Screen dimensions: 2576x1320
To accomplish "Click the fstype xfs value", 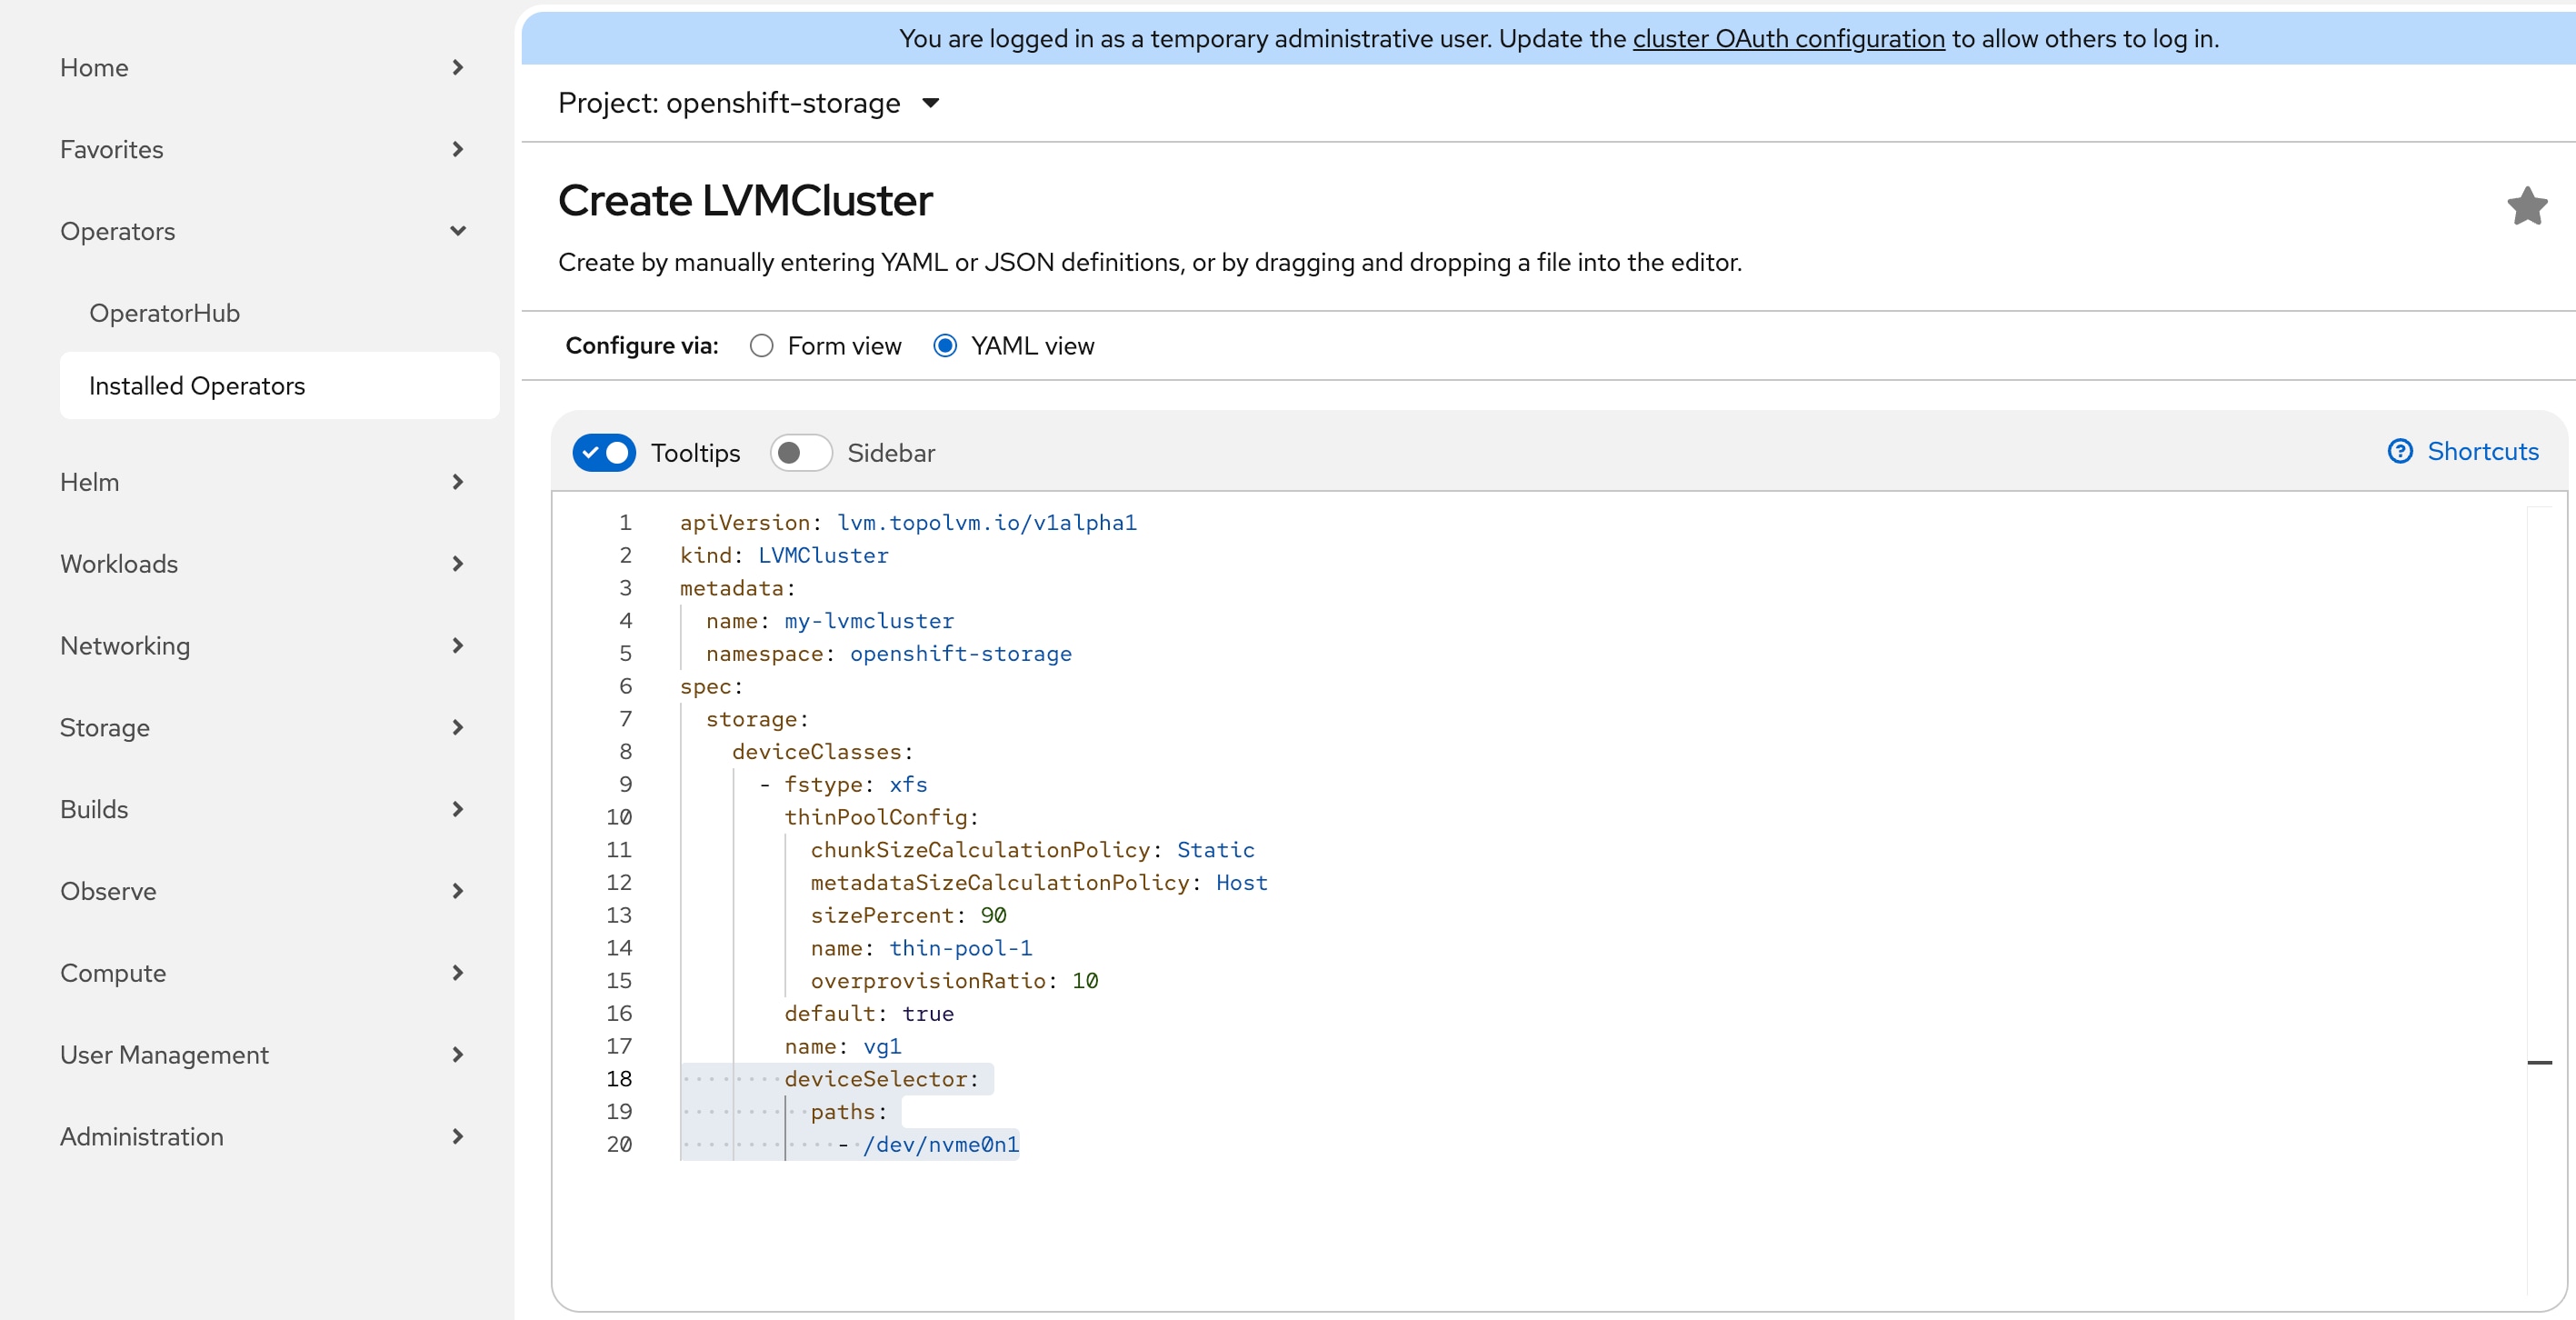I will point(908,785).
